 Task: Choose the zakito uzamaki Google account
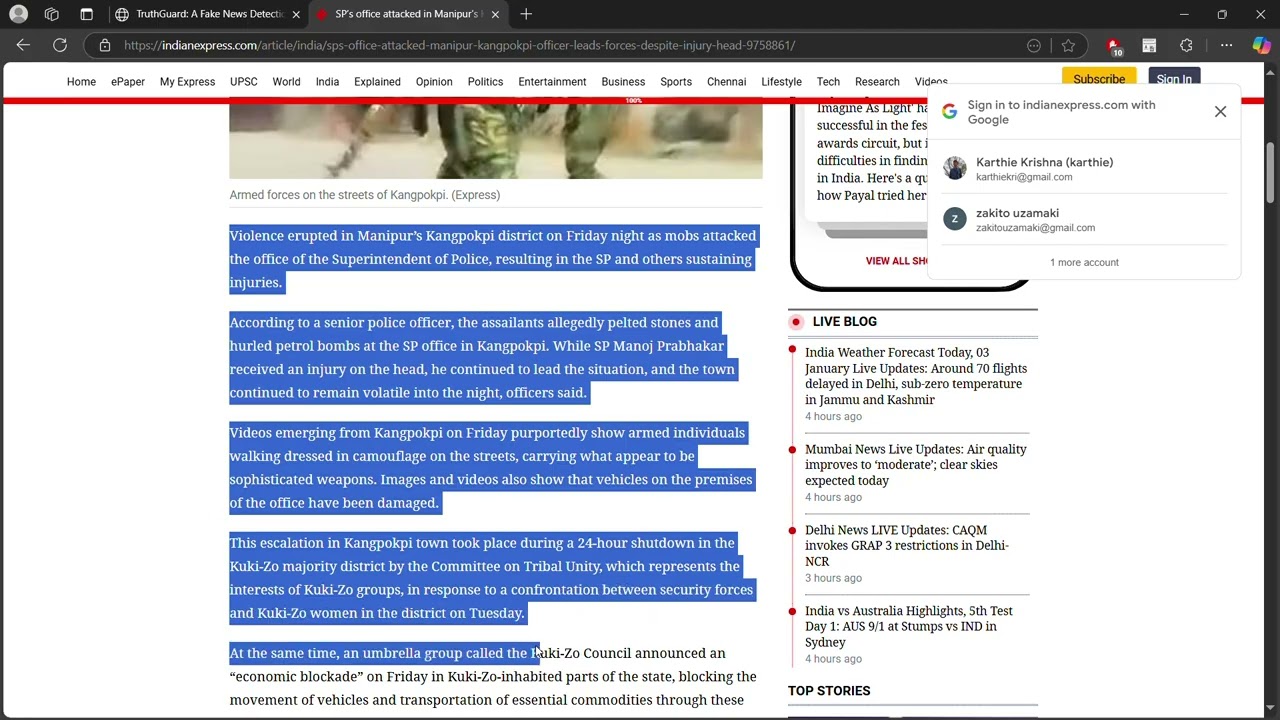(1084, 220)
